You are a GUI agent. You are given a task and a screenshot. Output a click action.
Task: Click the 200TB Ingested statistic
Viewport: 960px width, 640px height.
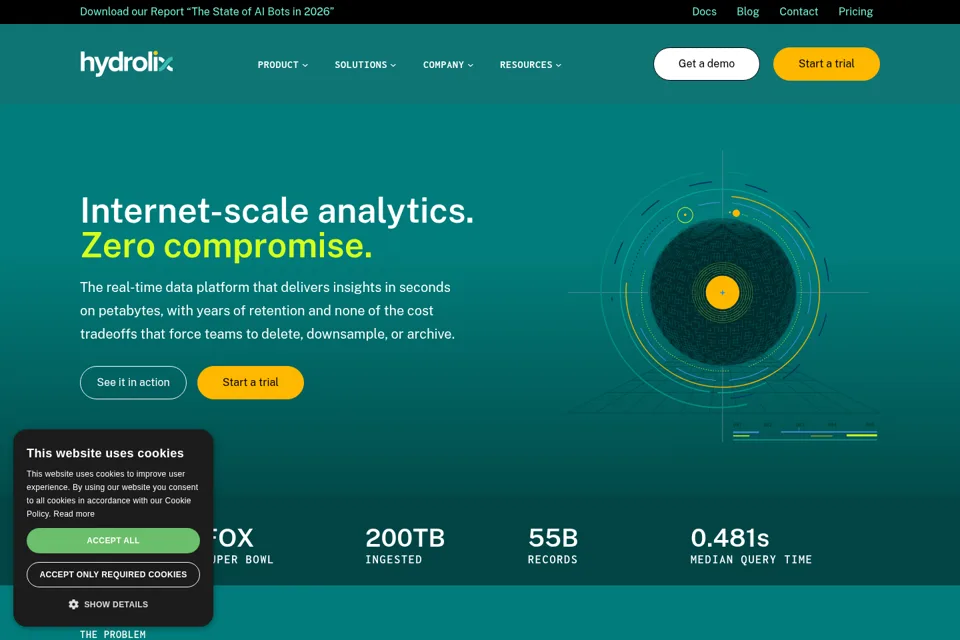(405, 546)
